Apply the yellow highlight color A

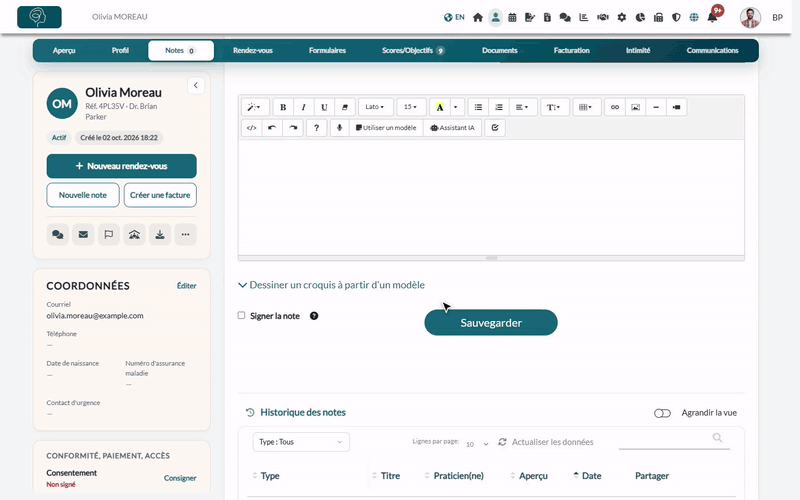[440, 107]
